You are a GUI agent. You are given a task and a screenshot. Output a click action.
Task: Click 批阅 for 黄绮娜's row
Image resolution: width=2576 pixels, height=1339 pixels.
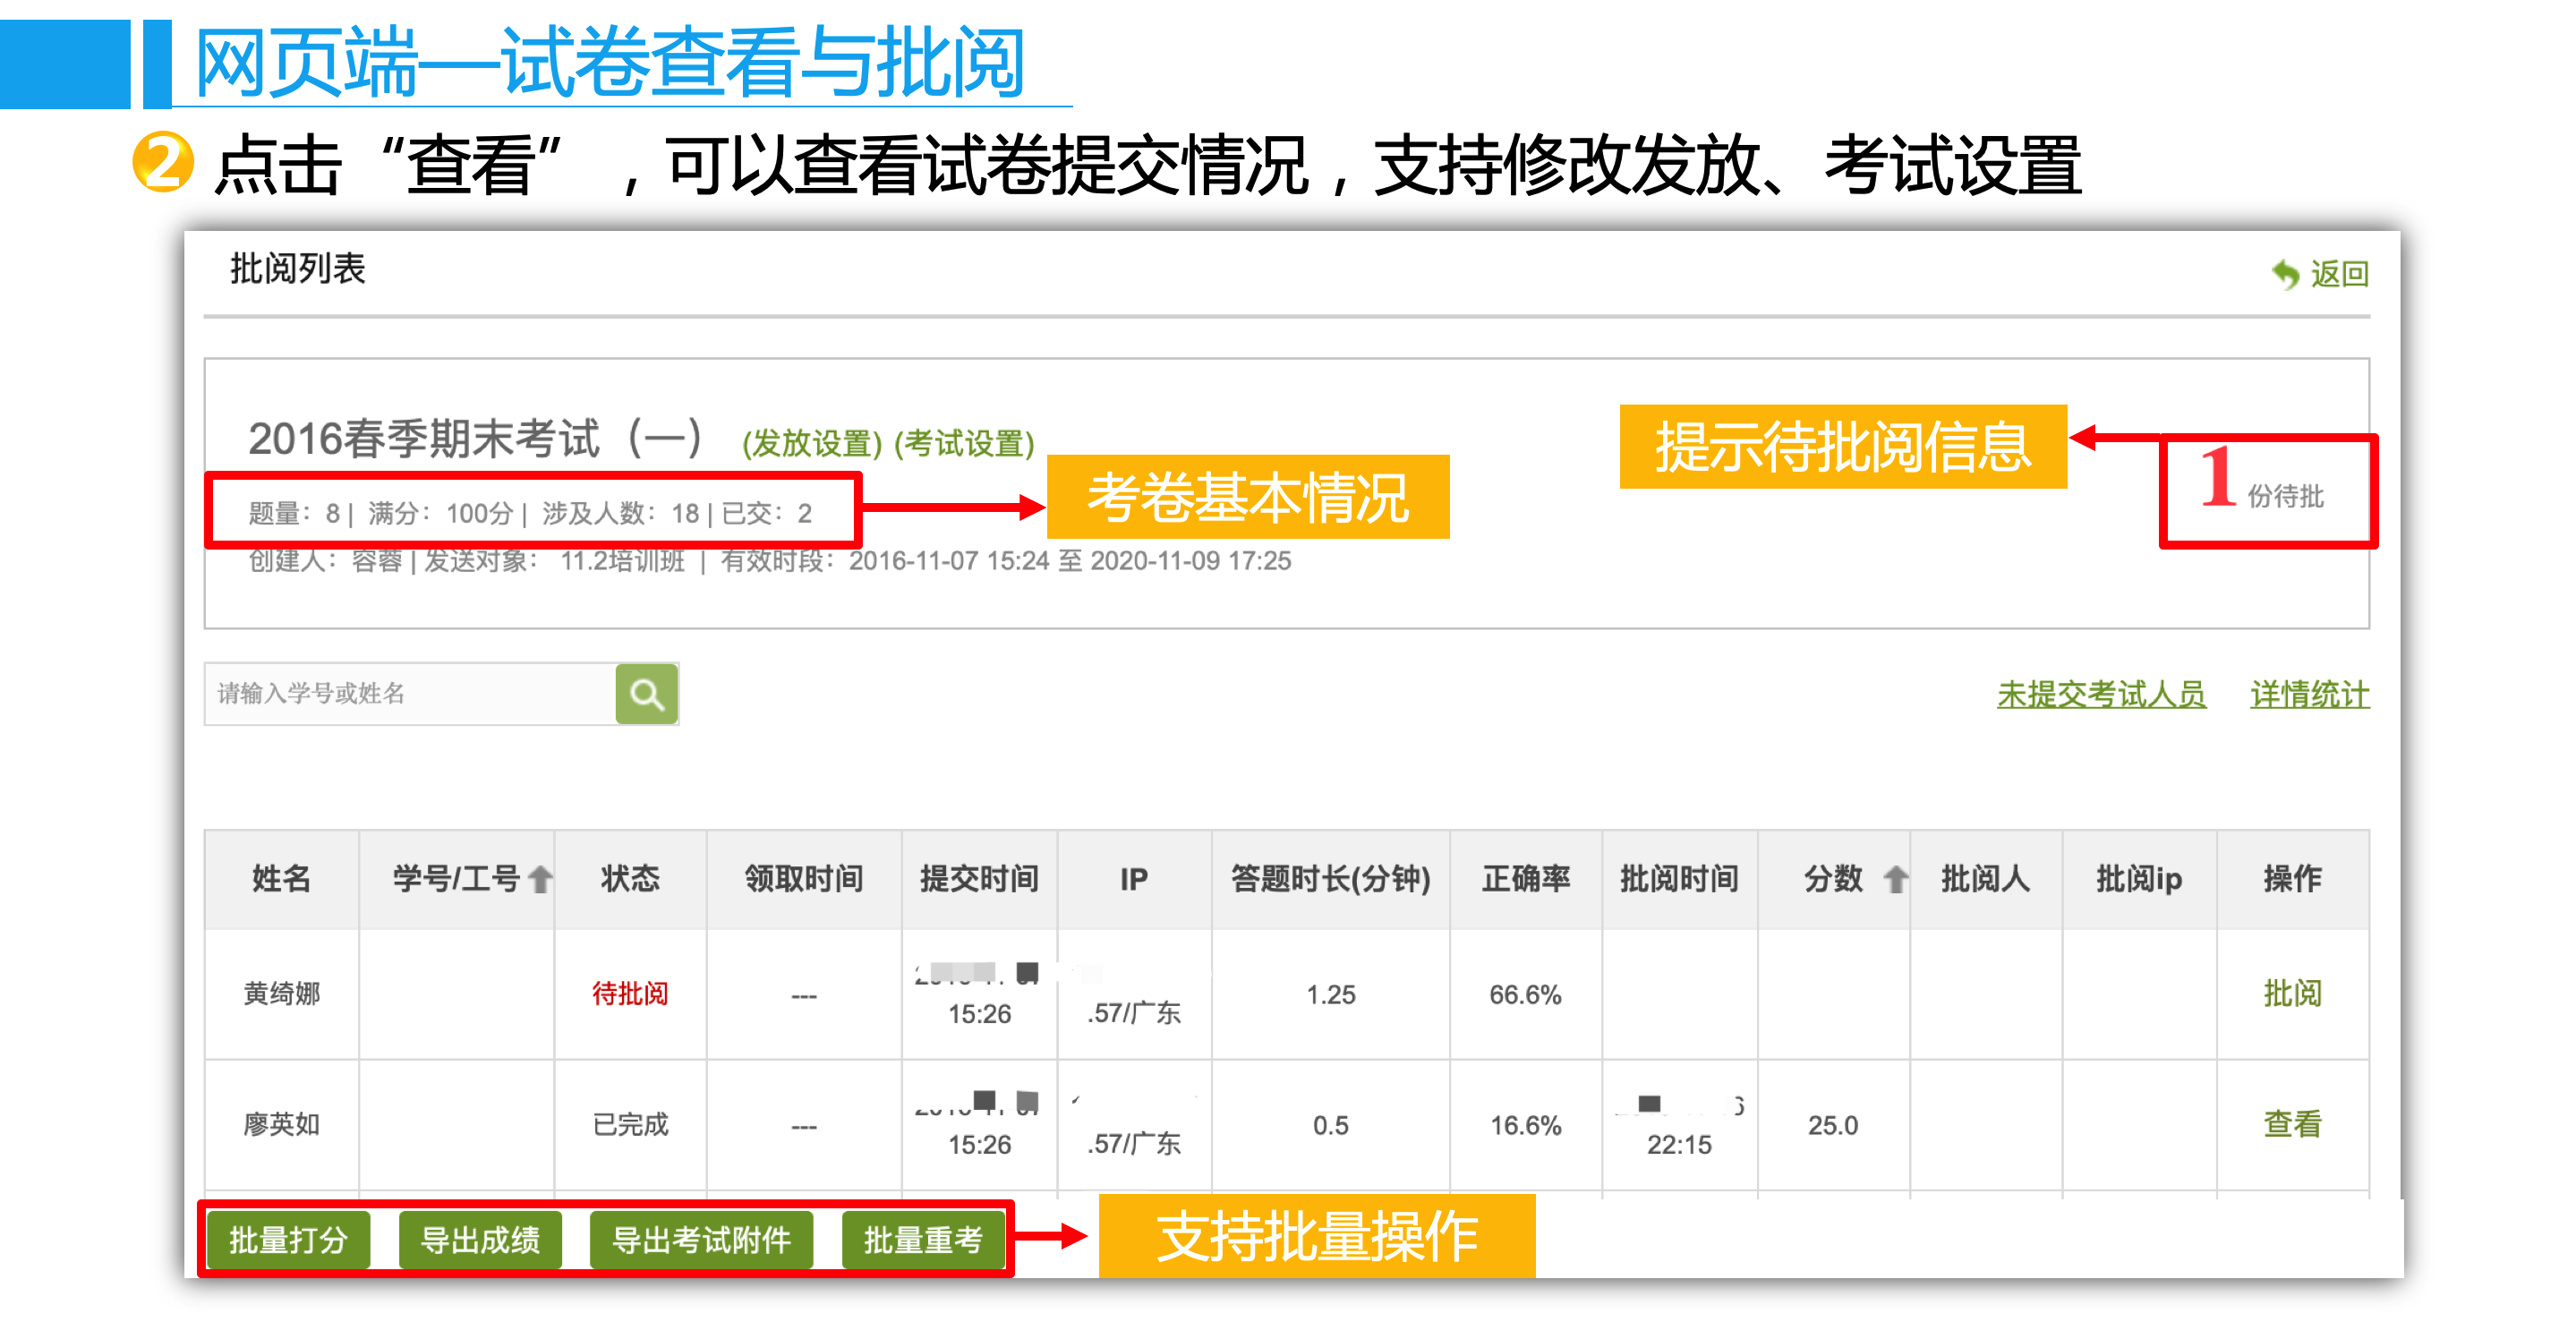2292,994
